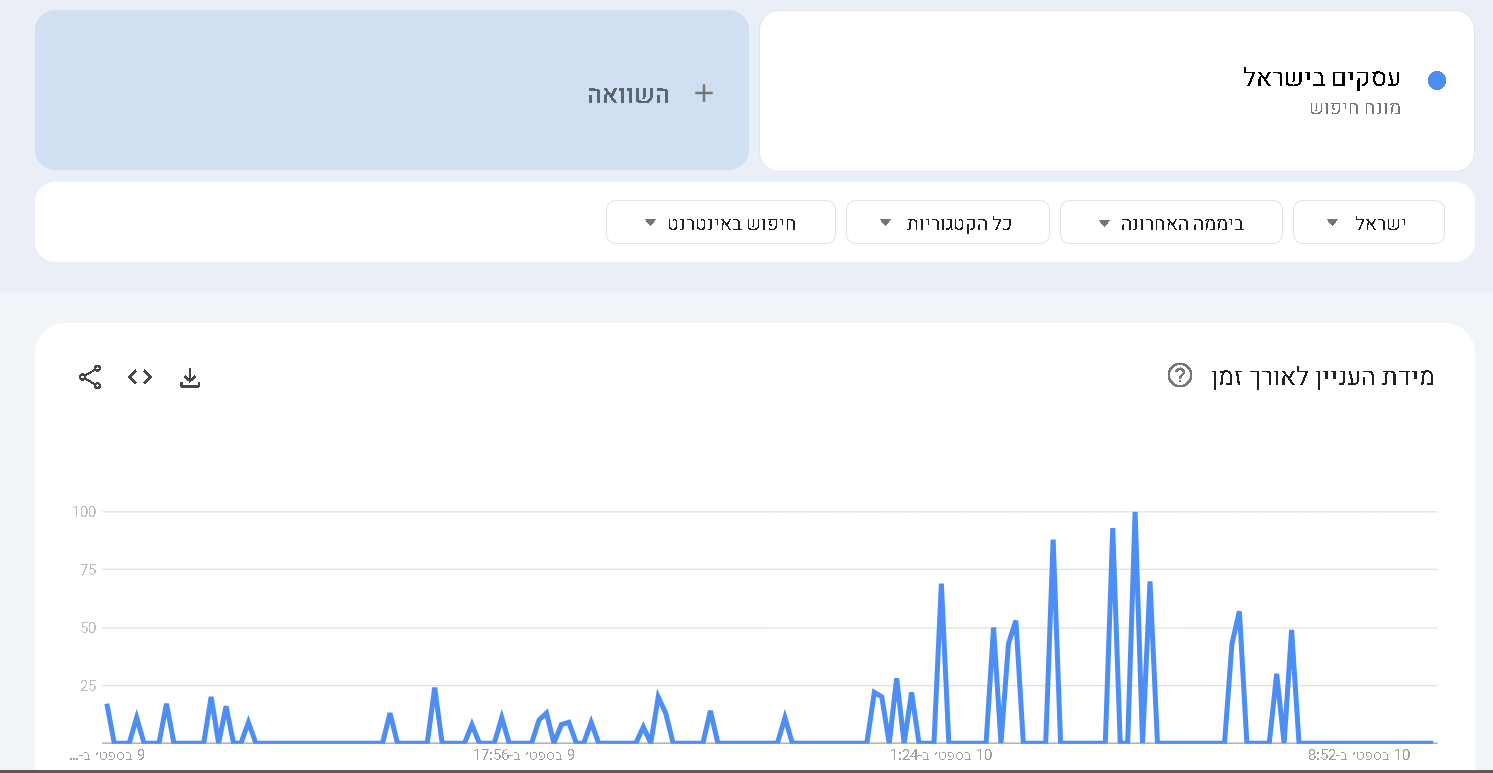The image size is (1493, 773).
Task: Click the מונח חיפוש subtitle text
Action: [1355, 108]
